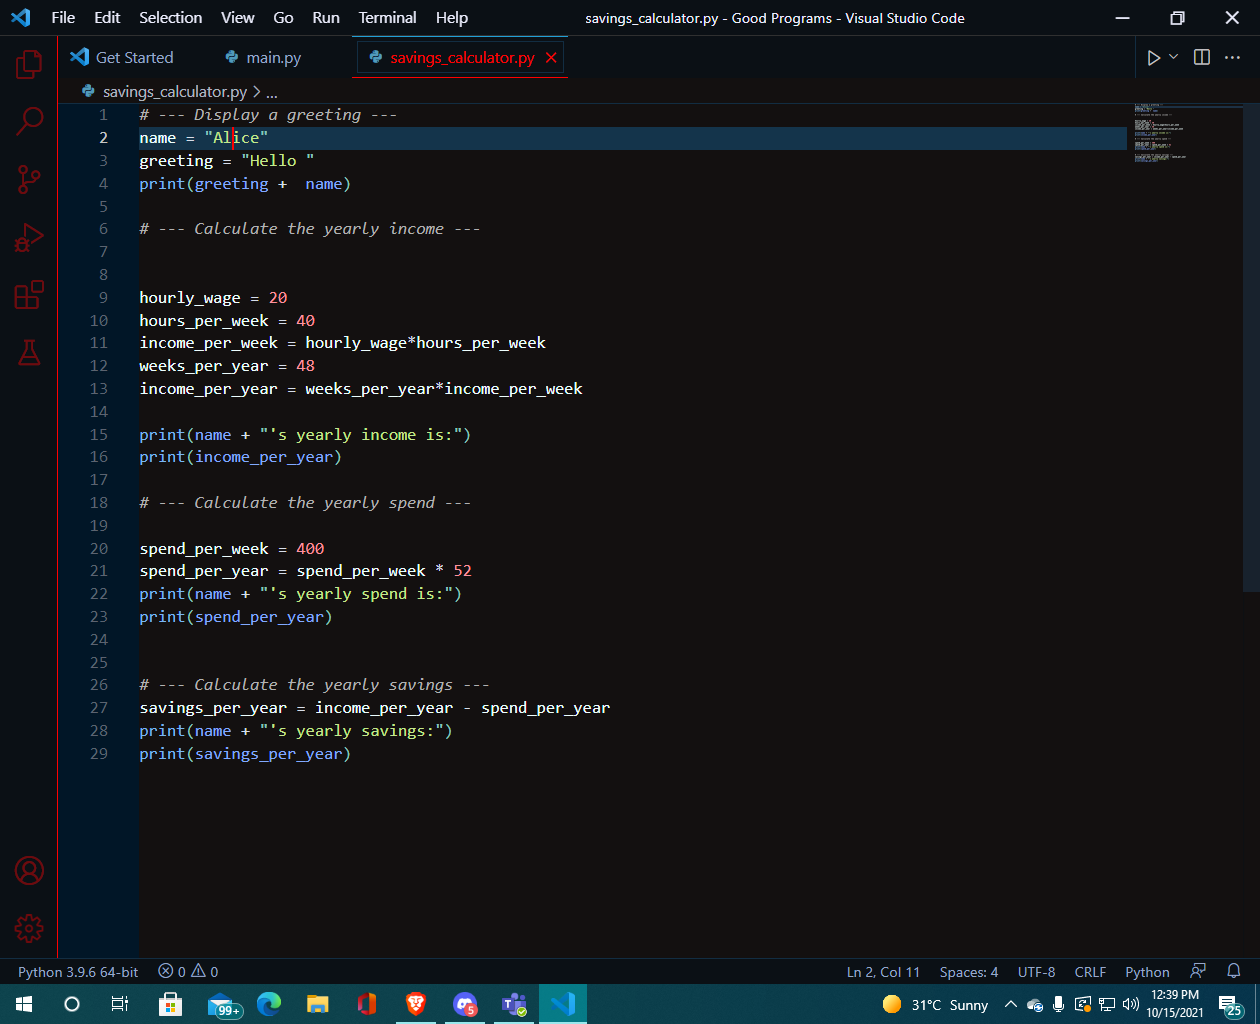
Task: Click the value 48 for weeks_per_year
Action: coord(305,366)
